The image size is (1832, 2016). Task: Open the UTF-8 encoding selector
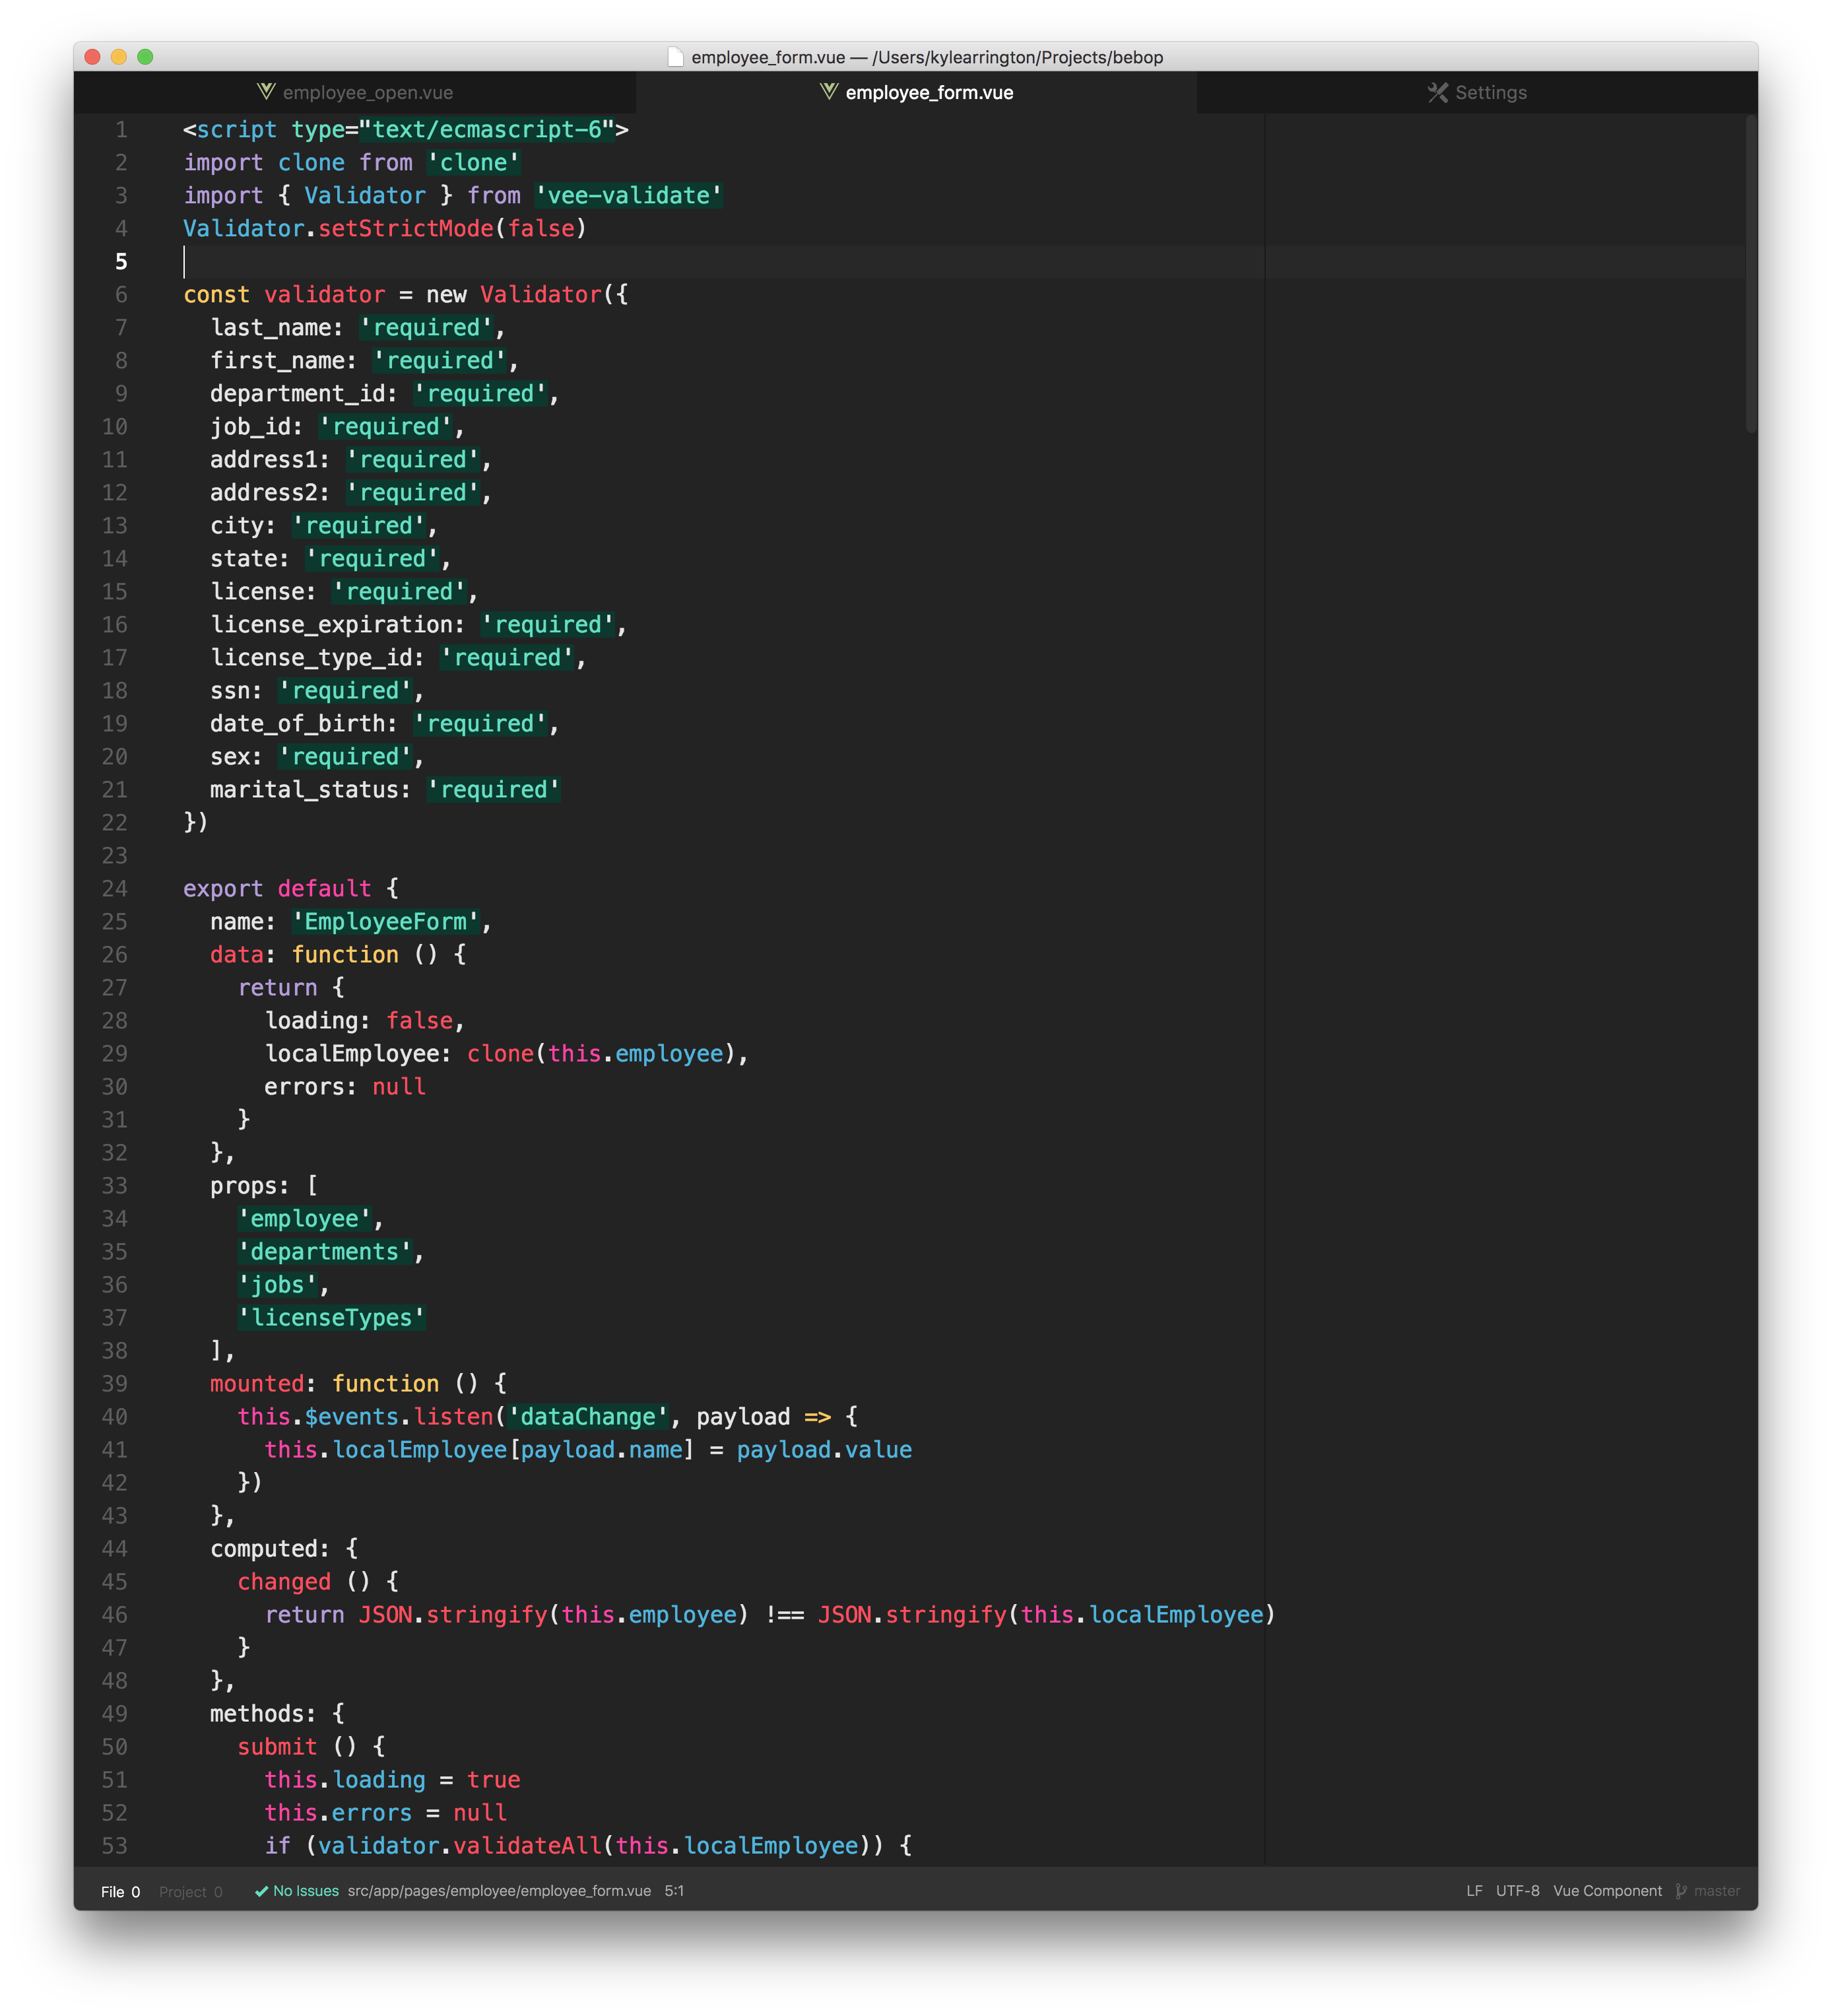click(x=1517, y=1891)
